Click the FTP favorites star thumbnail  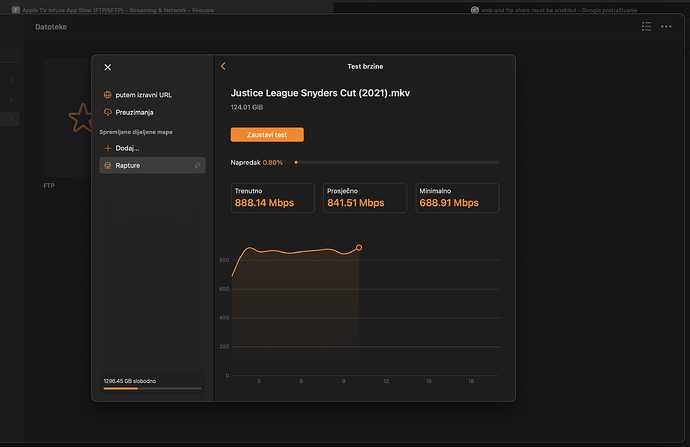pyautogui.click(x=68, y=117)
